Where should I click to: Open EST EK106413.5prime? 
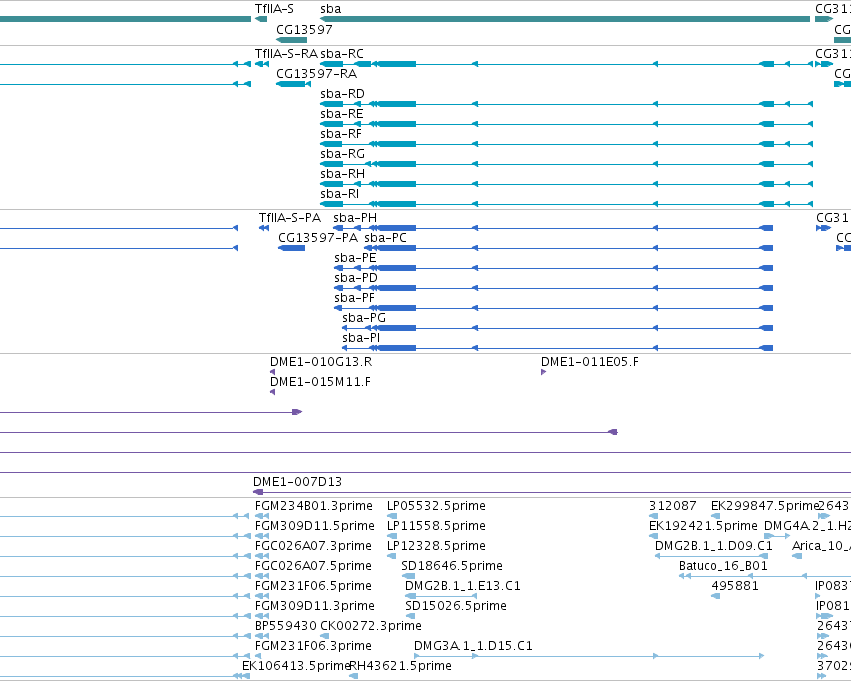[295, 666]
